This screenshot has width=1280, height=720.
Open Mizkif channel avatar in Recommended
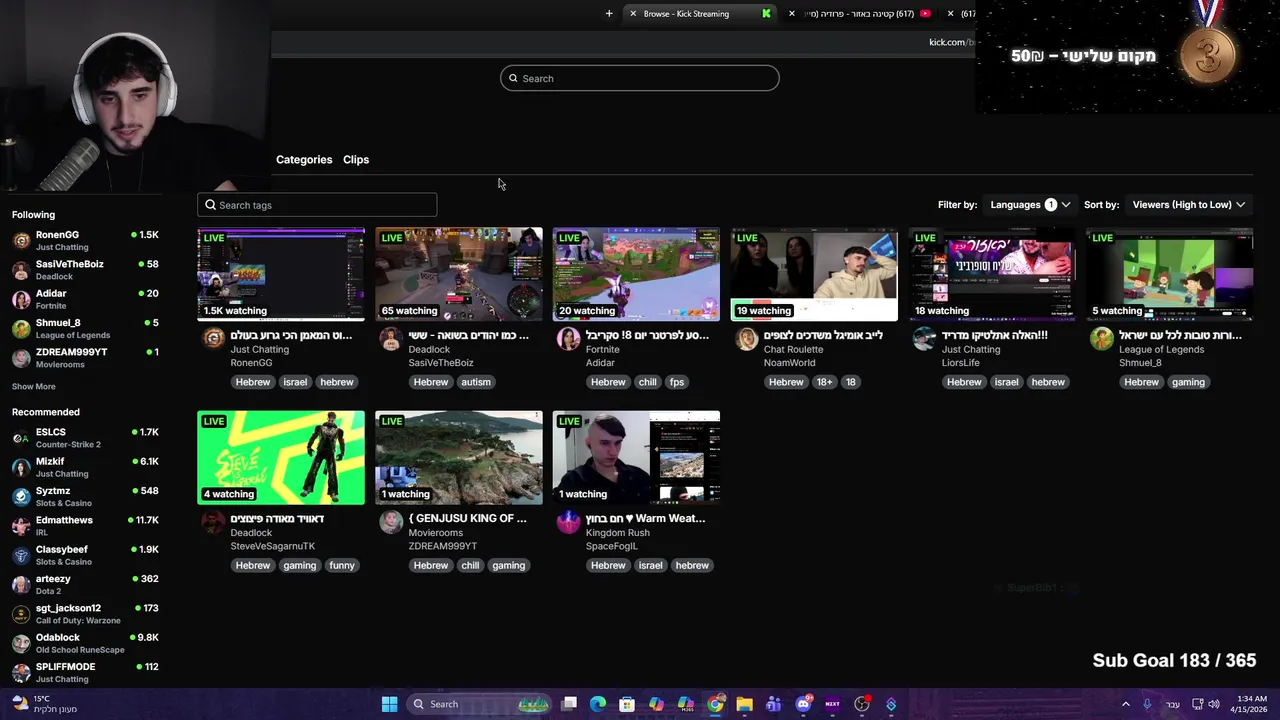click(21, 468)
